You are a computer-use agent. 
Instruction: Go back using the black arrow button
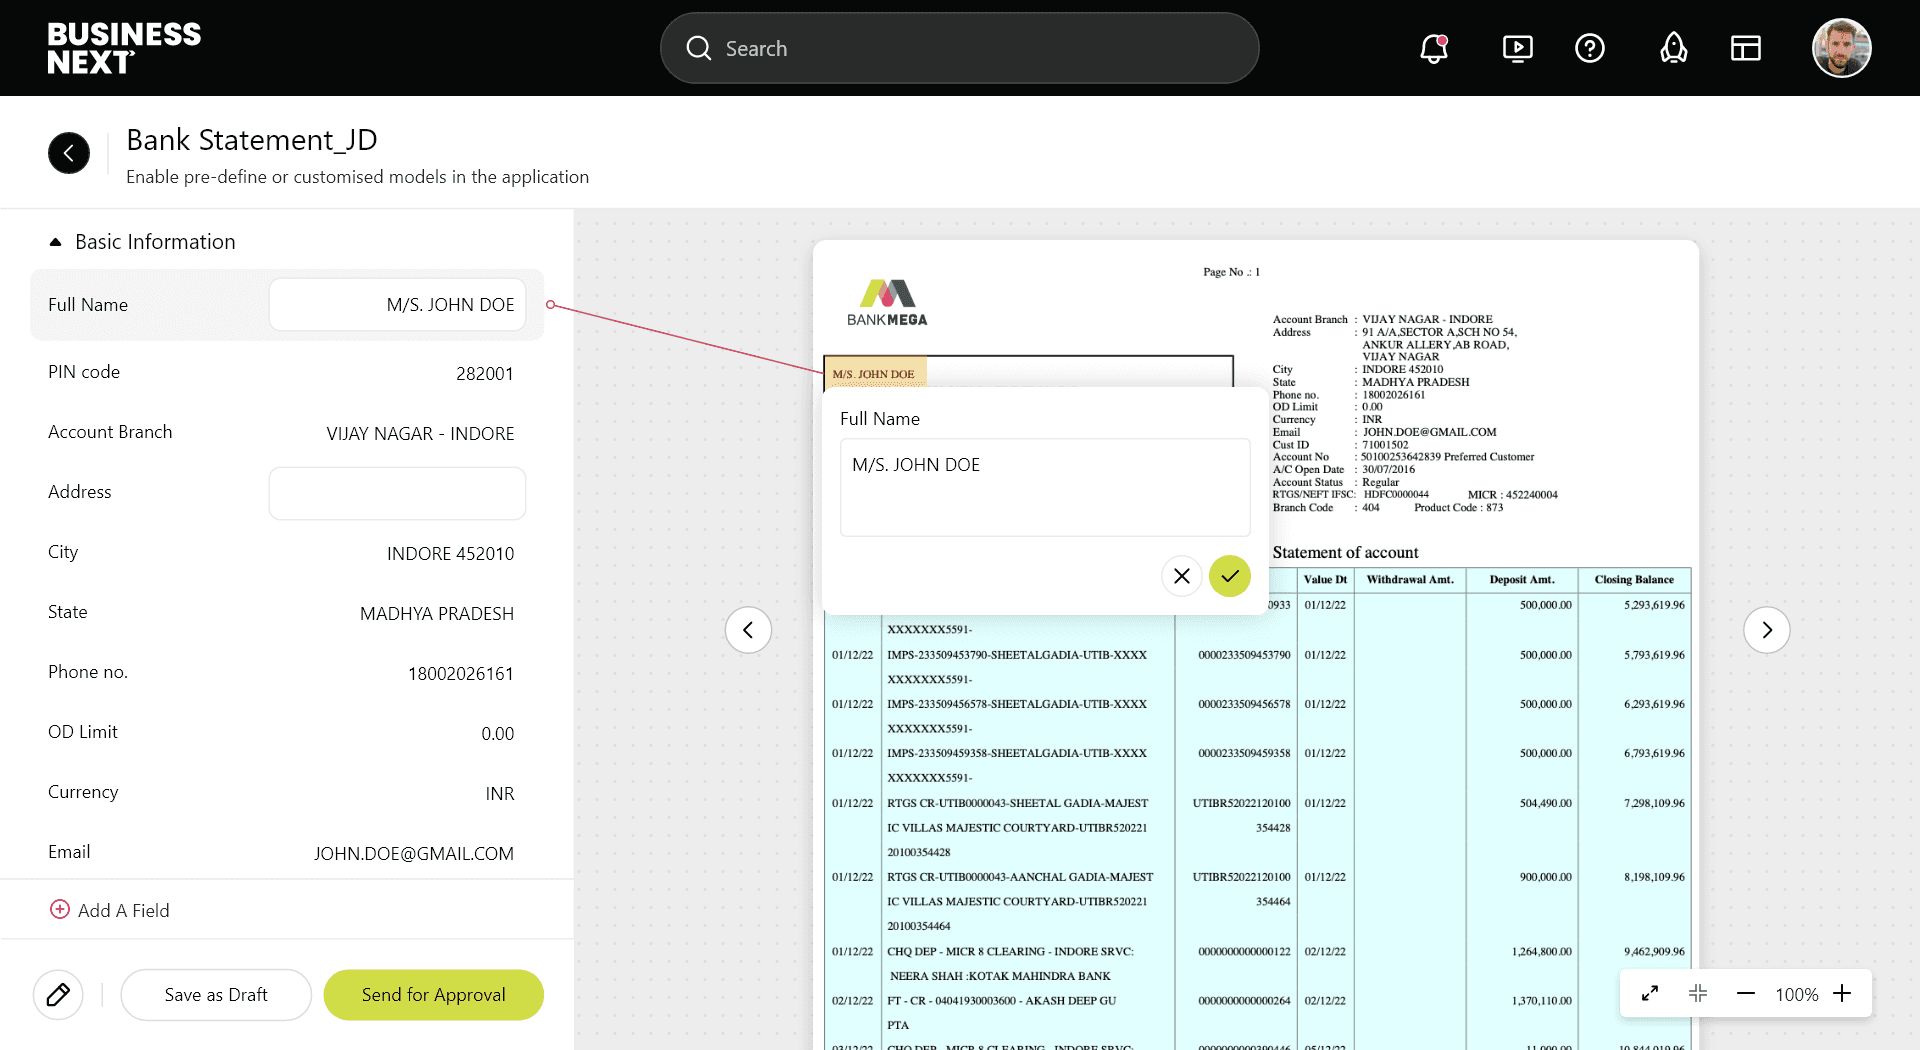tap(69, 153)
